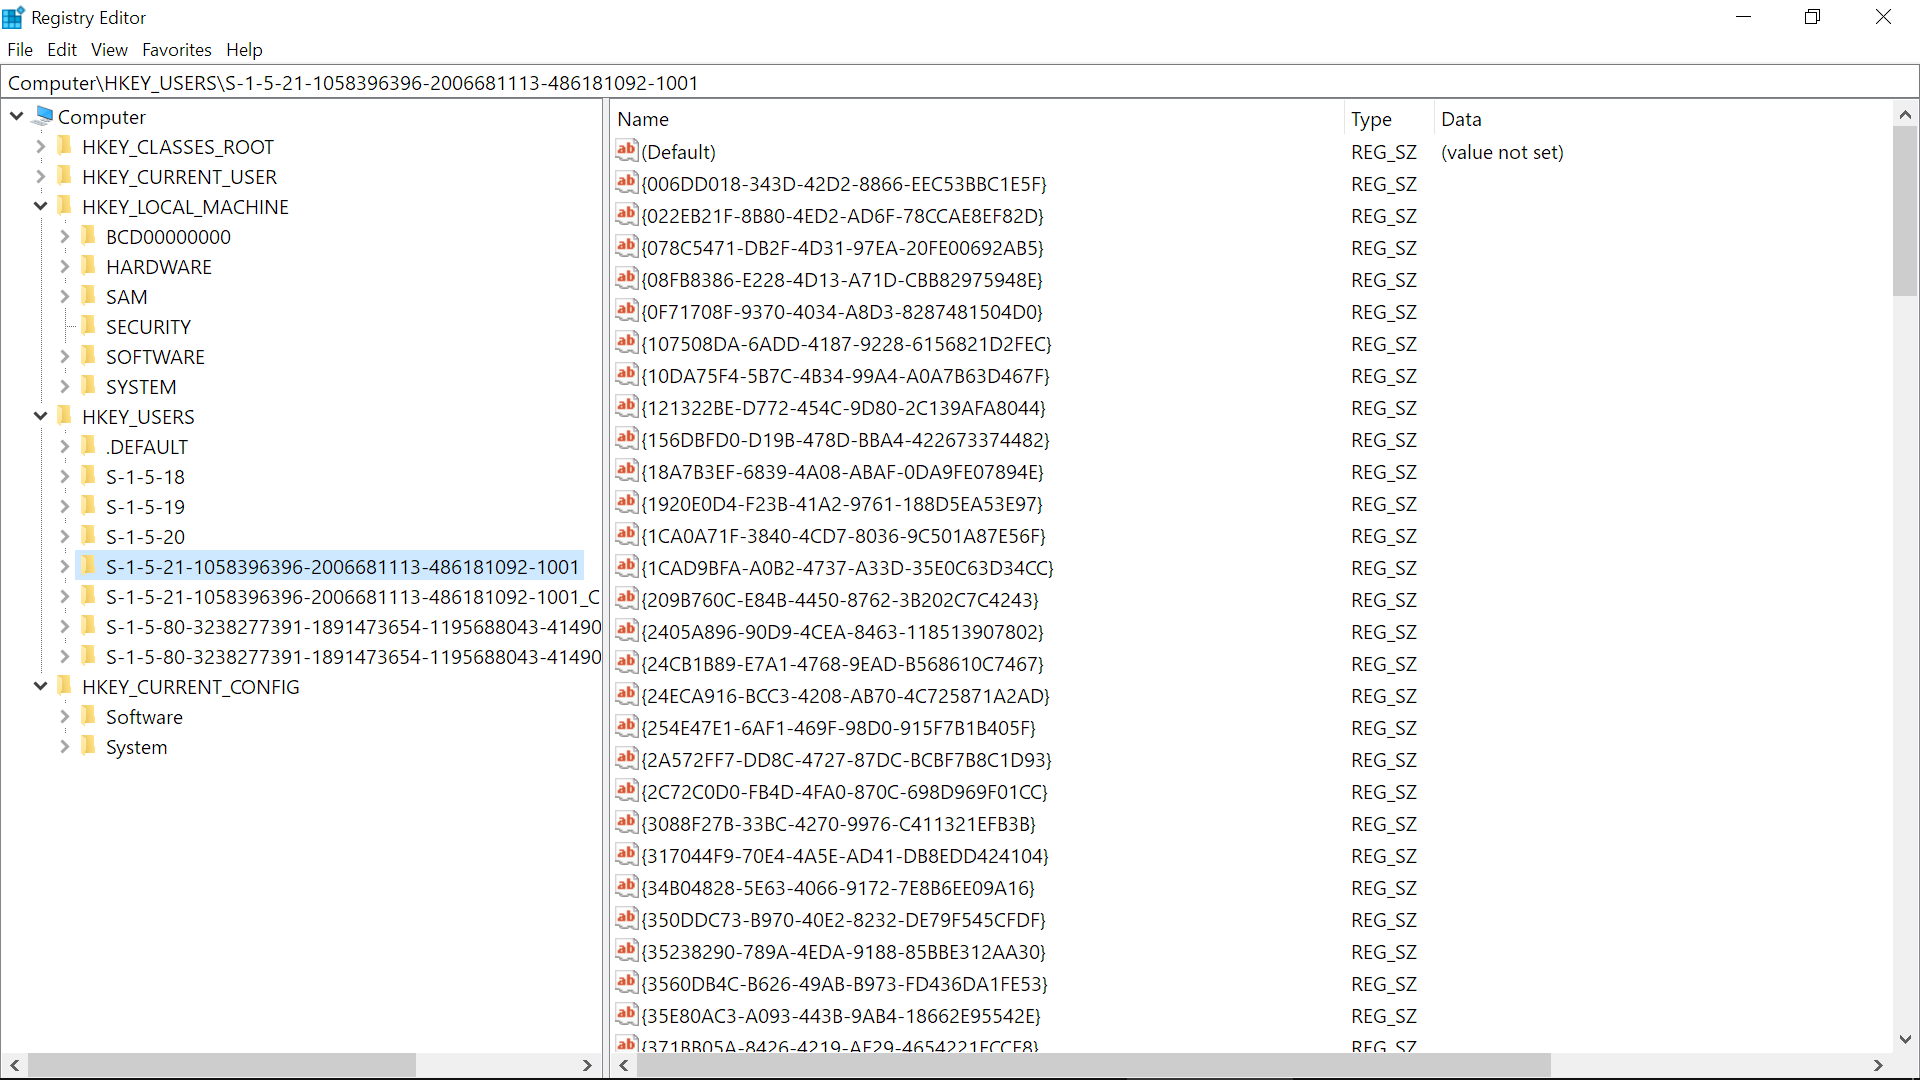Image resolution: width=1920 pixels, height=1080 pixels.
Task: Click the ab icon for {35E80AC3-A093-443B-9AB4-18662E95542E}
Action: (626, 1015)
